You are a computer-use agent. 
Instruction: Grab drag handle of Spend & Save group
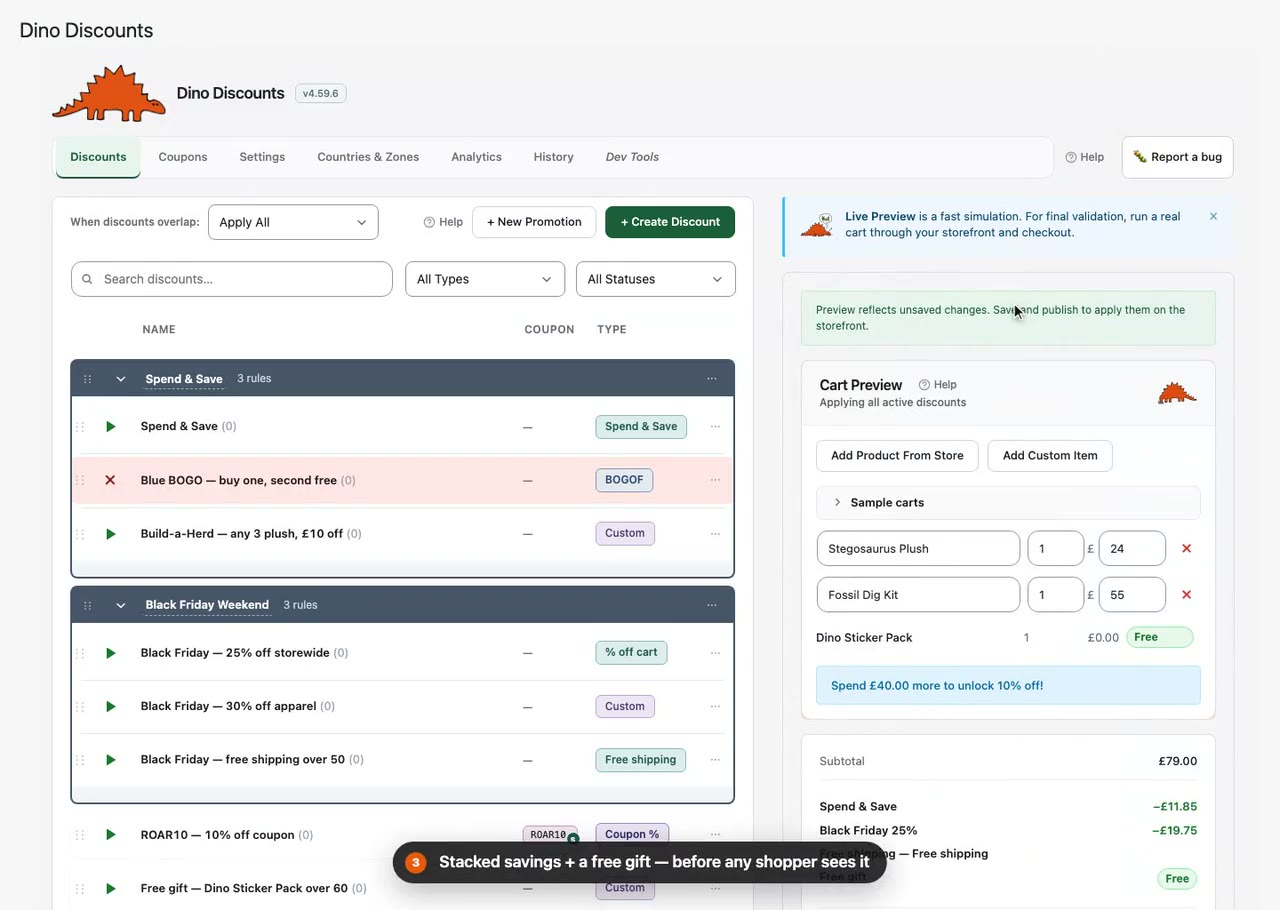[x=88, y=379]
